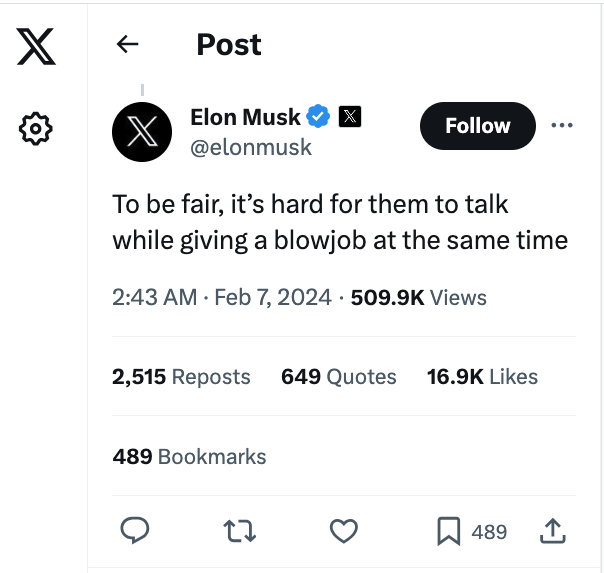View the 16.9K Likes list
The image size is (604, 573).
tap(482, 377)
